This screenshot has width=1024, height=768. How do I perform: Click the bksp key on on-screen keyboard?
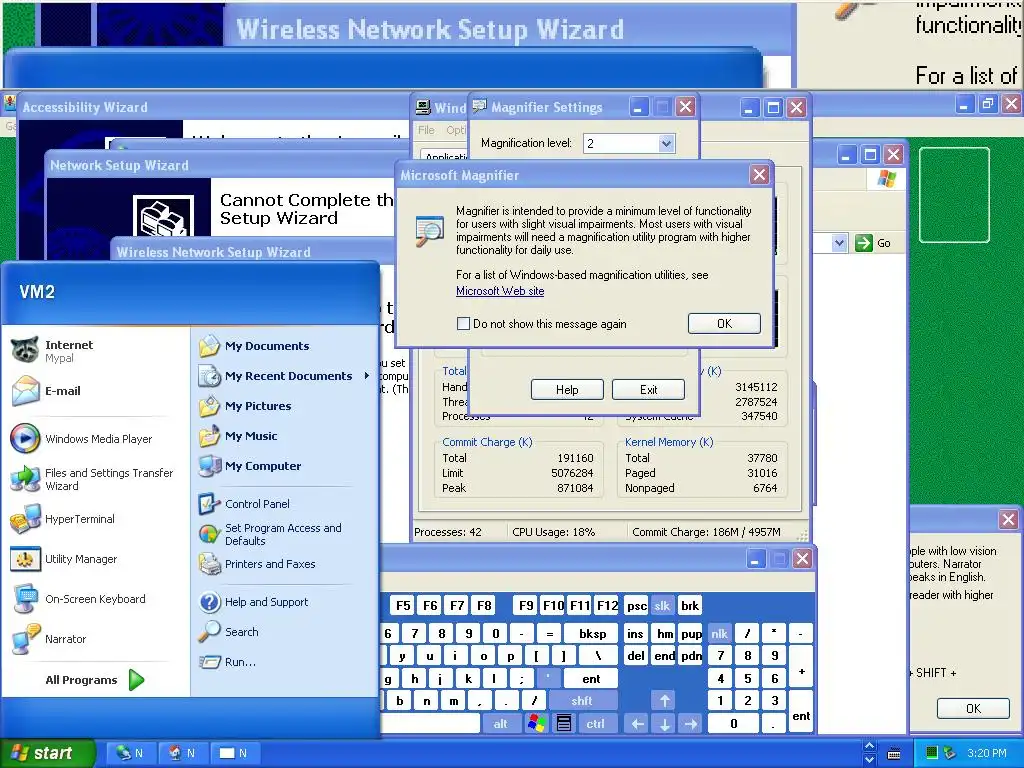point(592,633)
